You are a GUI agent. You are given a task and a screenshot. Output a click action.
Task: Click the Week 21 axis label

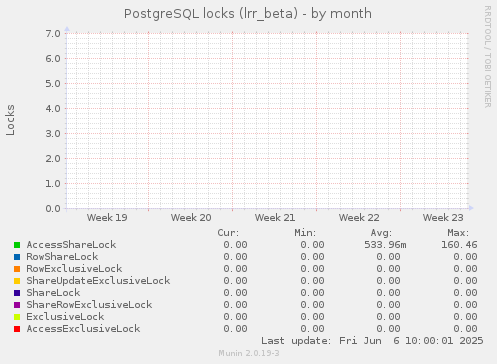click(275, 218)
